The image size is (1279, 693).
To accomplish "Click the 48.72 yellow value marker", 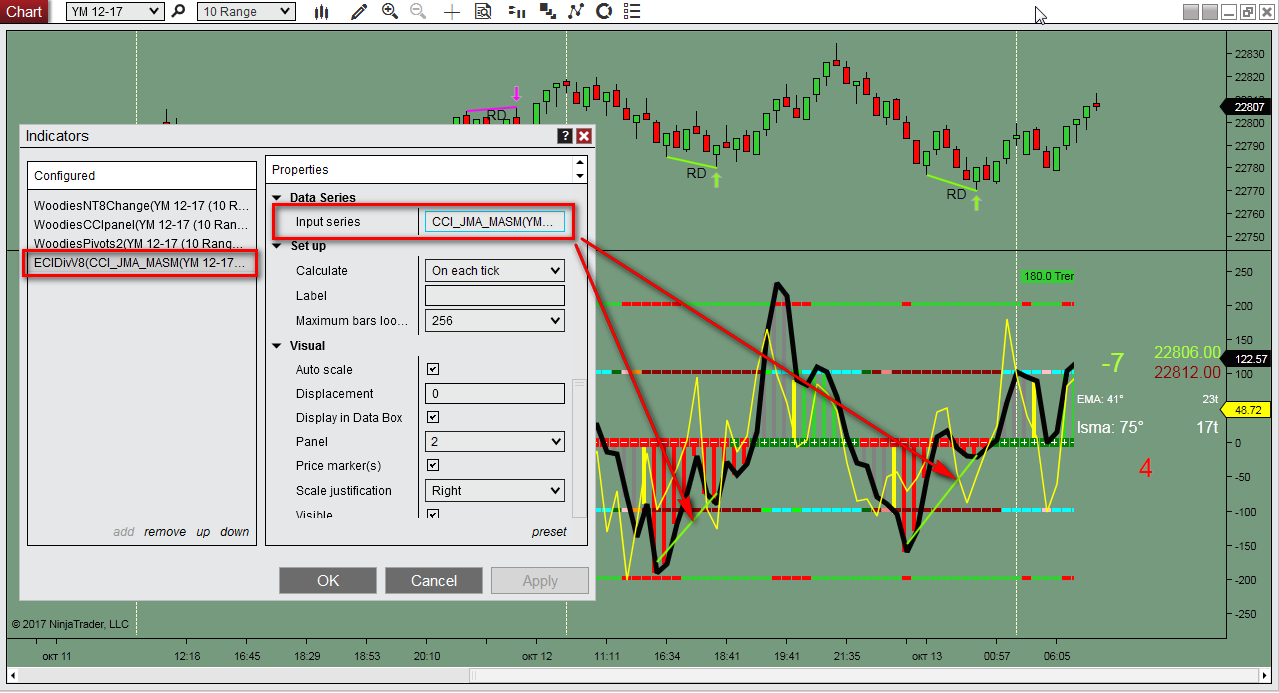I will [x=1248, y=410].
